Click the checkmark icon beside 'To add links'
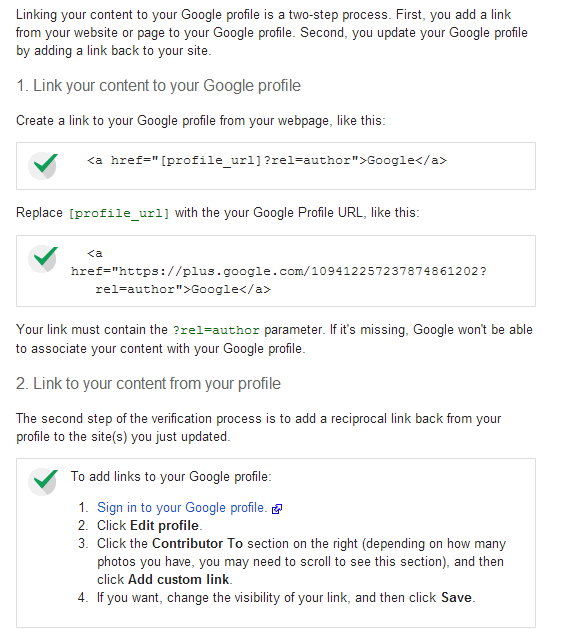Image resolution: width=566 pixels, height=634 pixels. coord(43,482)
